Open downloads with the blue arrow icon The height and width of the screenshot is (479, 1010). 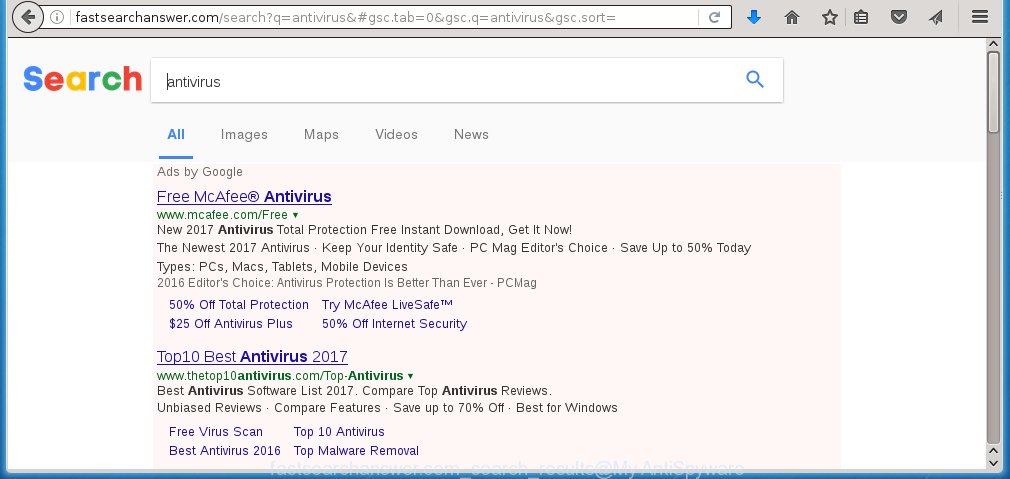click(754, 17)
